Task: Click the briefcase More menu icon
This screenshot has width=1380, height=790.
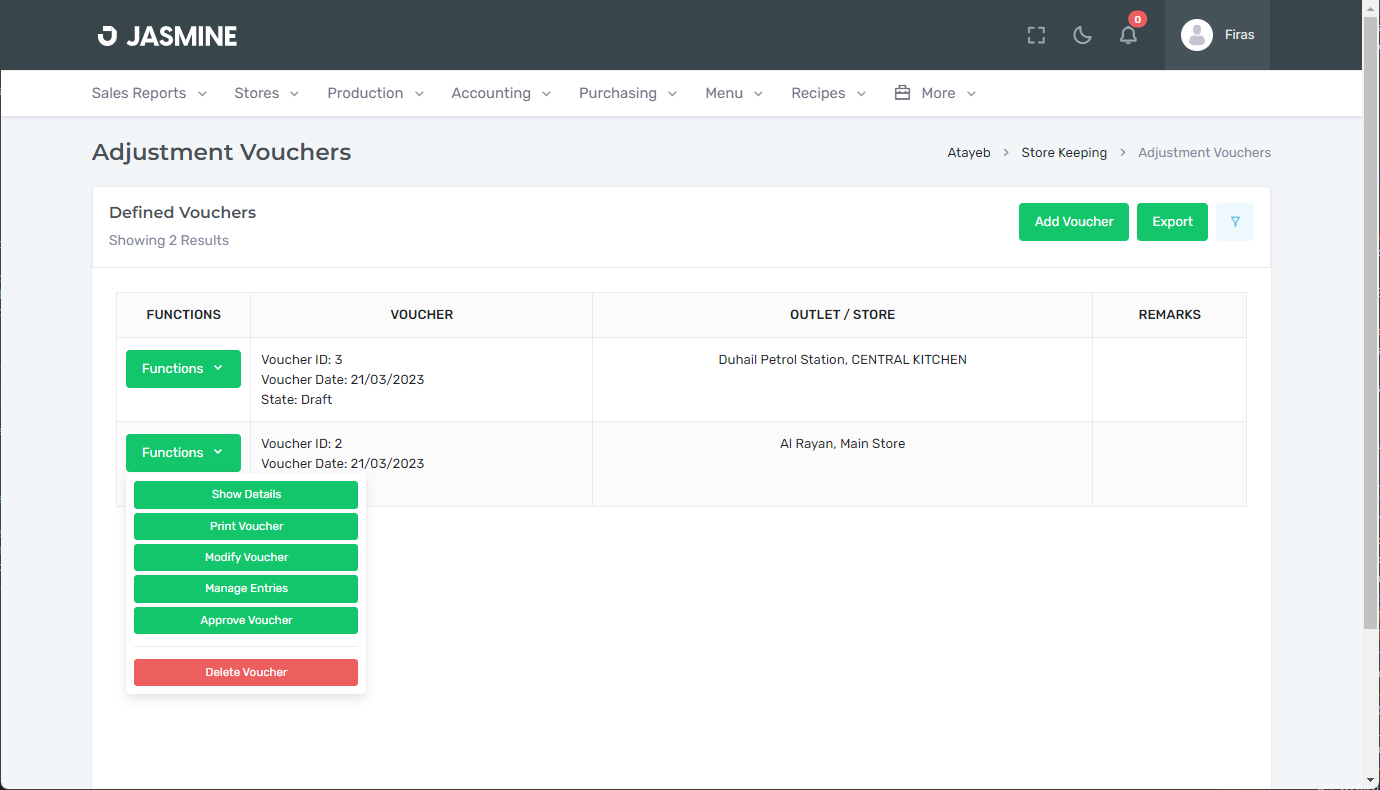Action: pyautogui.click(x=902, y=93)
